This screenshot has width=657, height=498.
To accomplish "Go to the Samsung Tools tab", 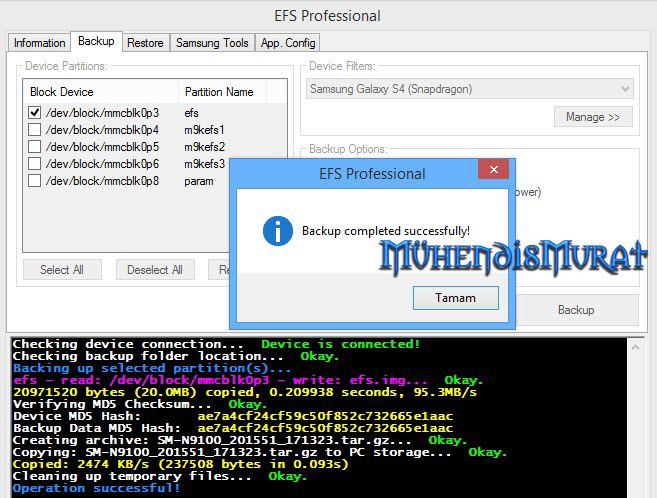I will [x=212, y=43].
